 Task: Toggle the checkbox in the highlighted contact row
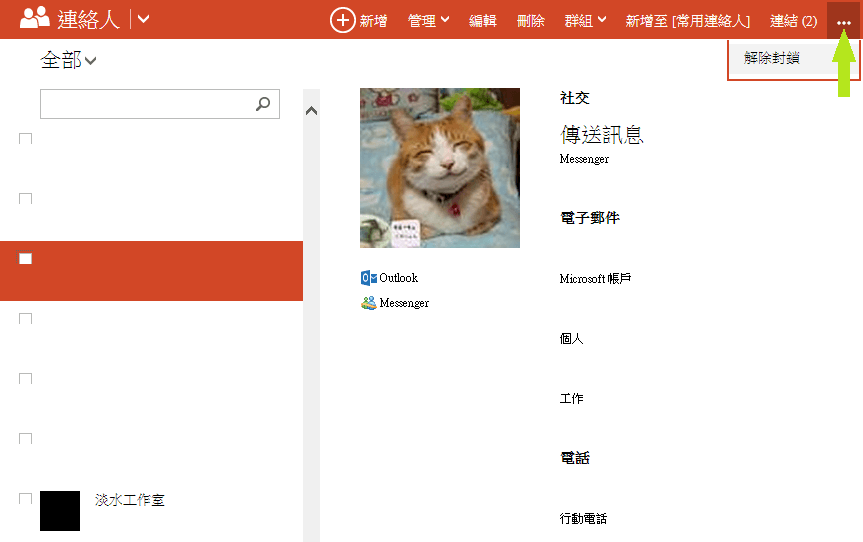coord(25,258)
